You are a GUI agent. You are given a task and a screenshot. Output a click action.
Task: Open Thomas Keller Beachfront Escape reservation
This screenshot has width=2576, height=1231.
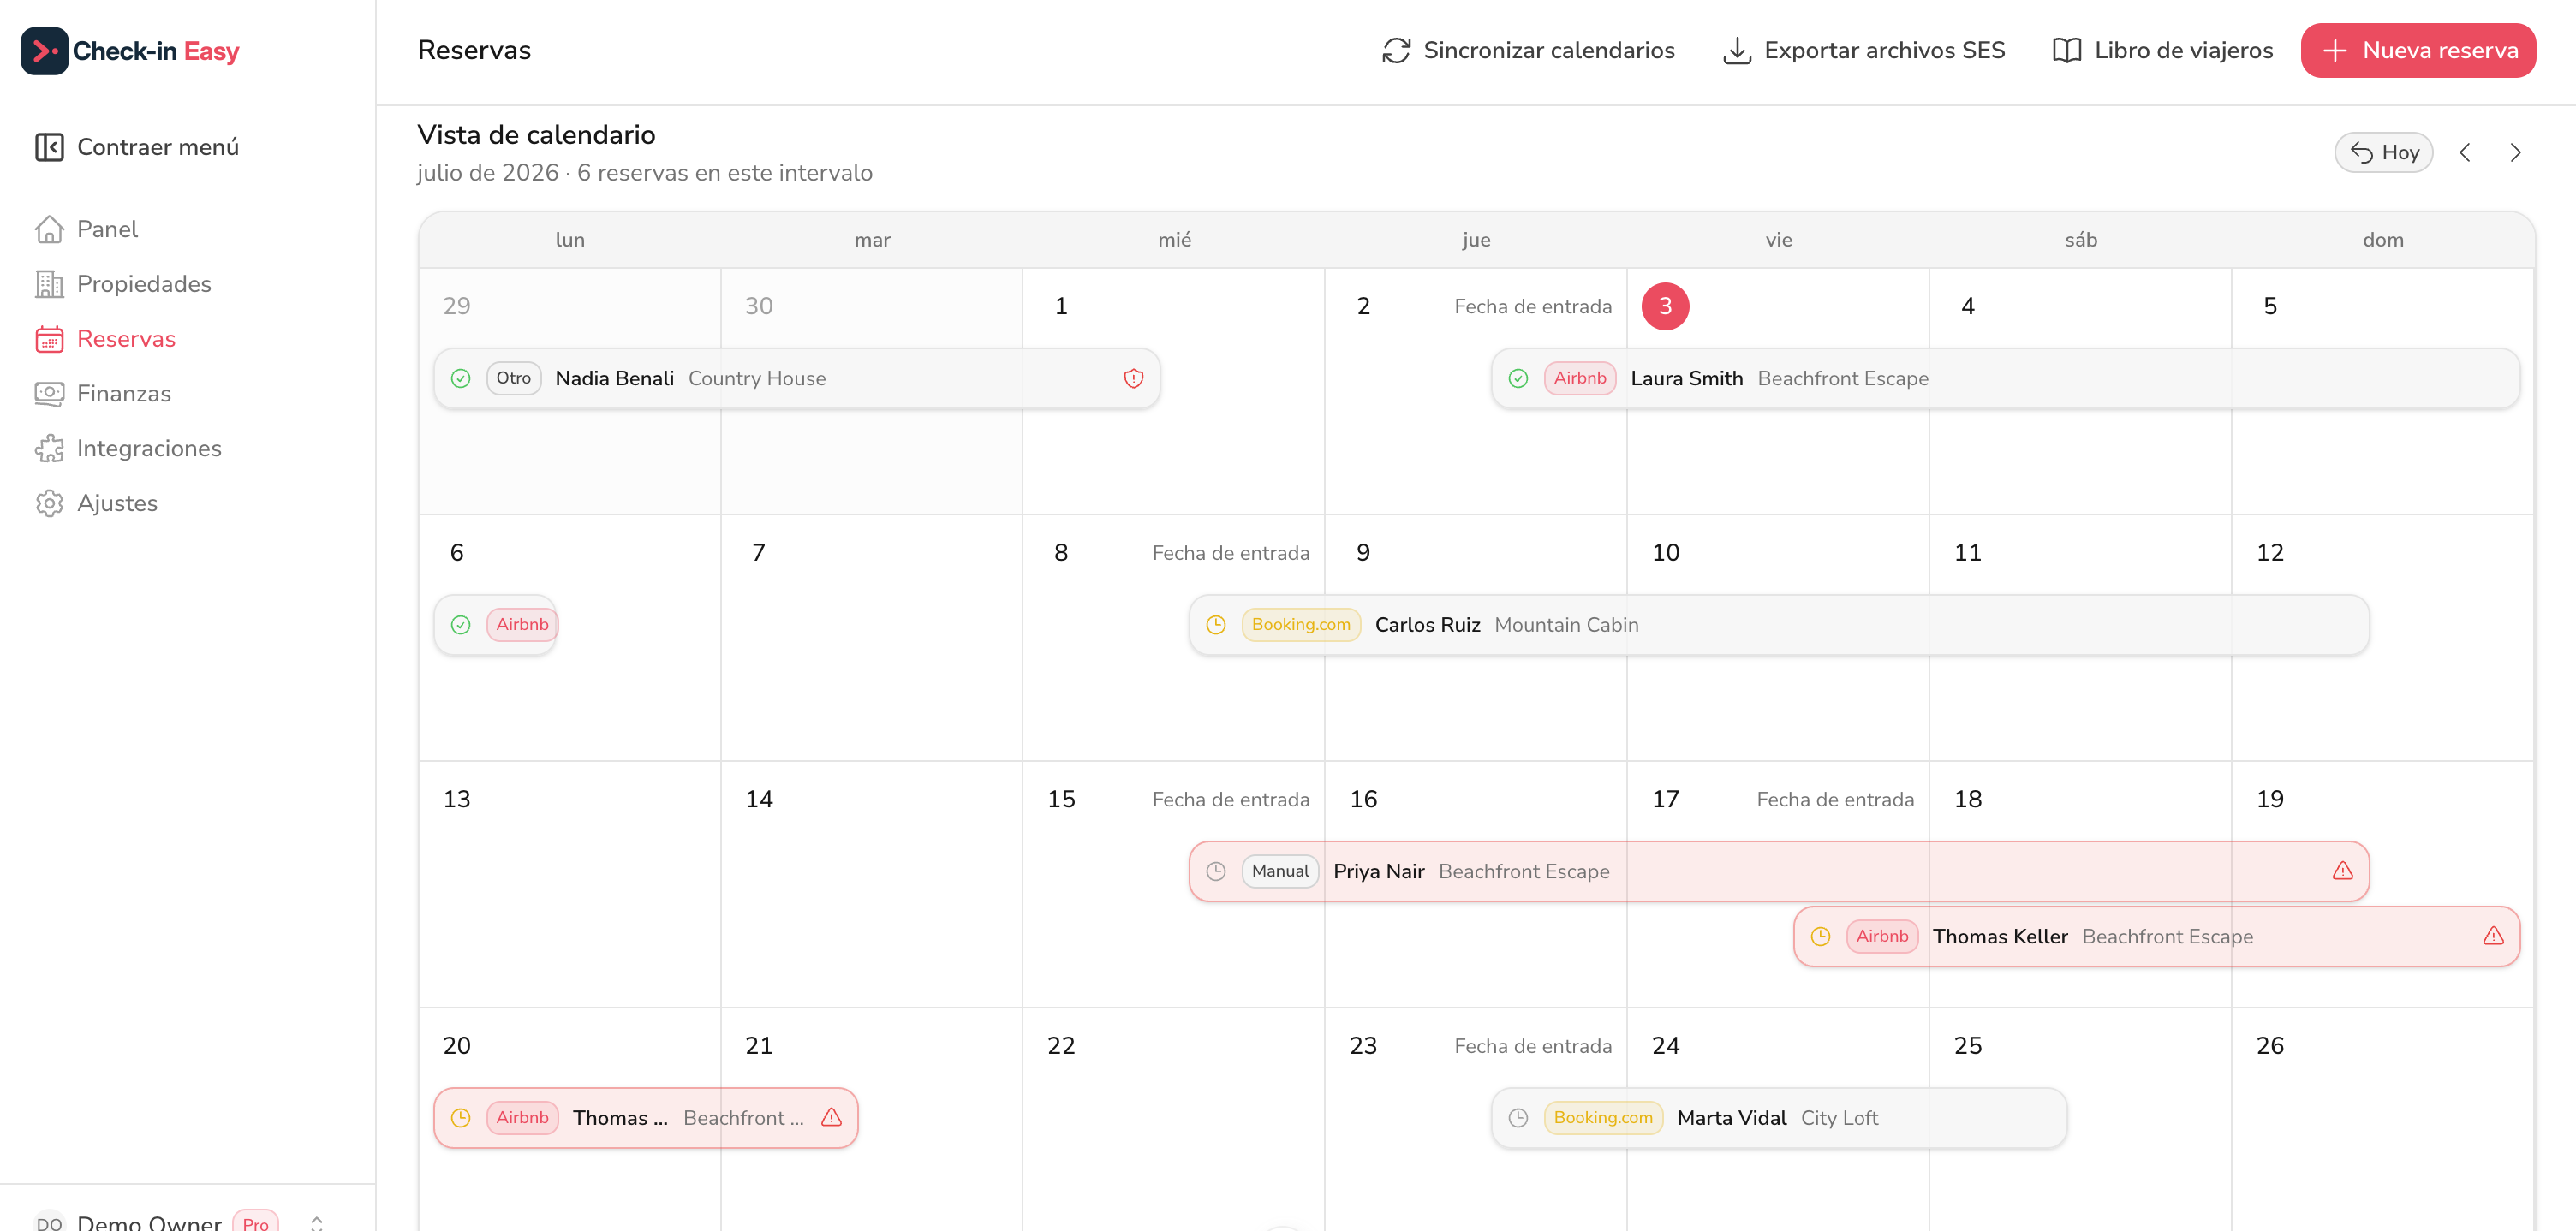pos(2156,936)
